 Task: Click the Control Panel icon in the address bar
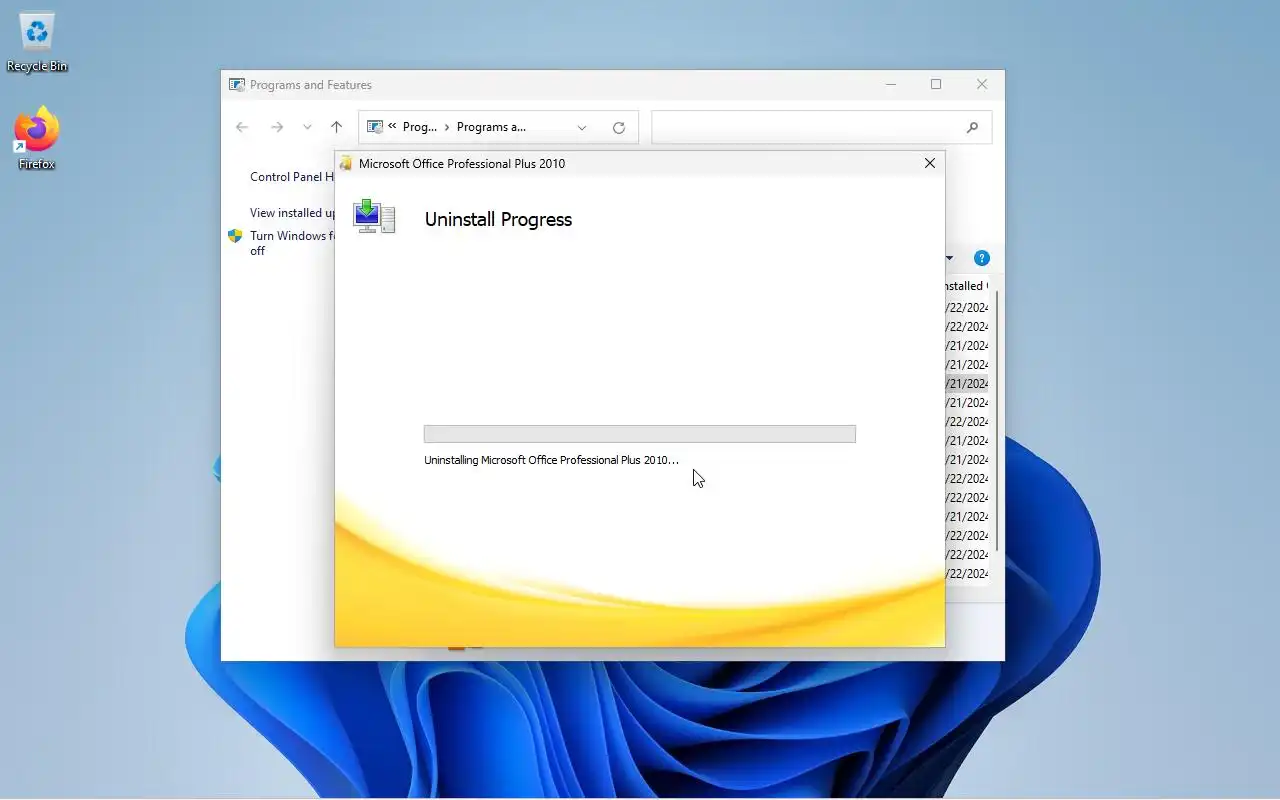click(375, 127)
